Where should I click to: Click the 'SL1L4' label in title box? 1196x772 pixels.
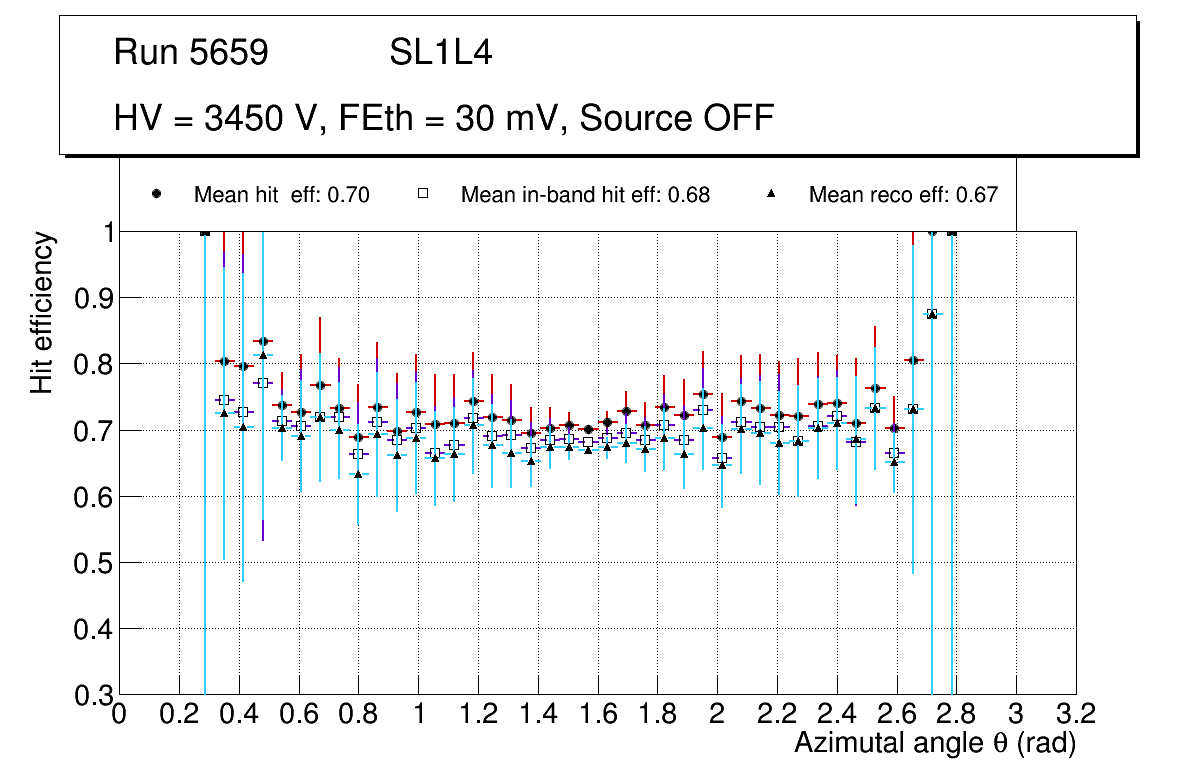click(x=440, y=53)
